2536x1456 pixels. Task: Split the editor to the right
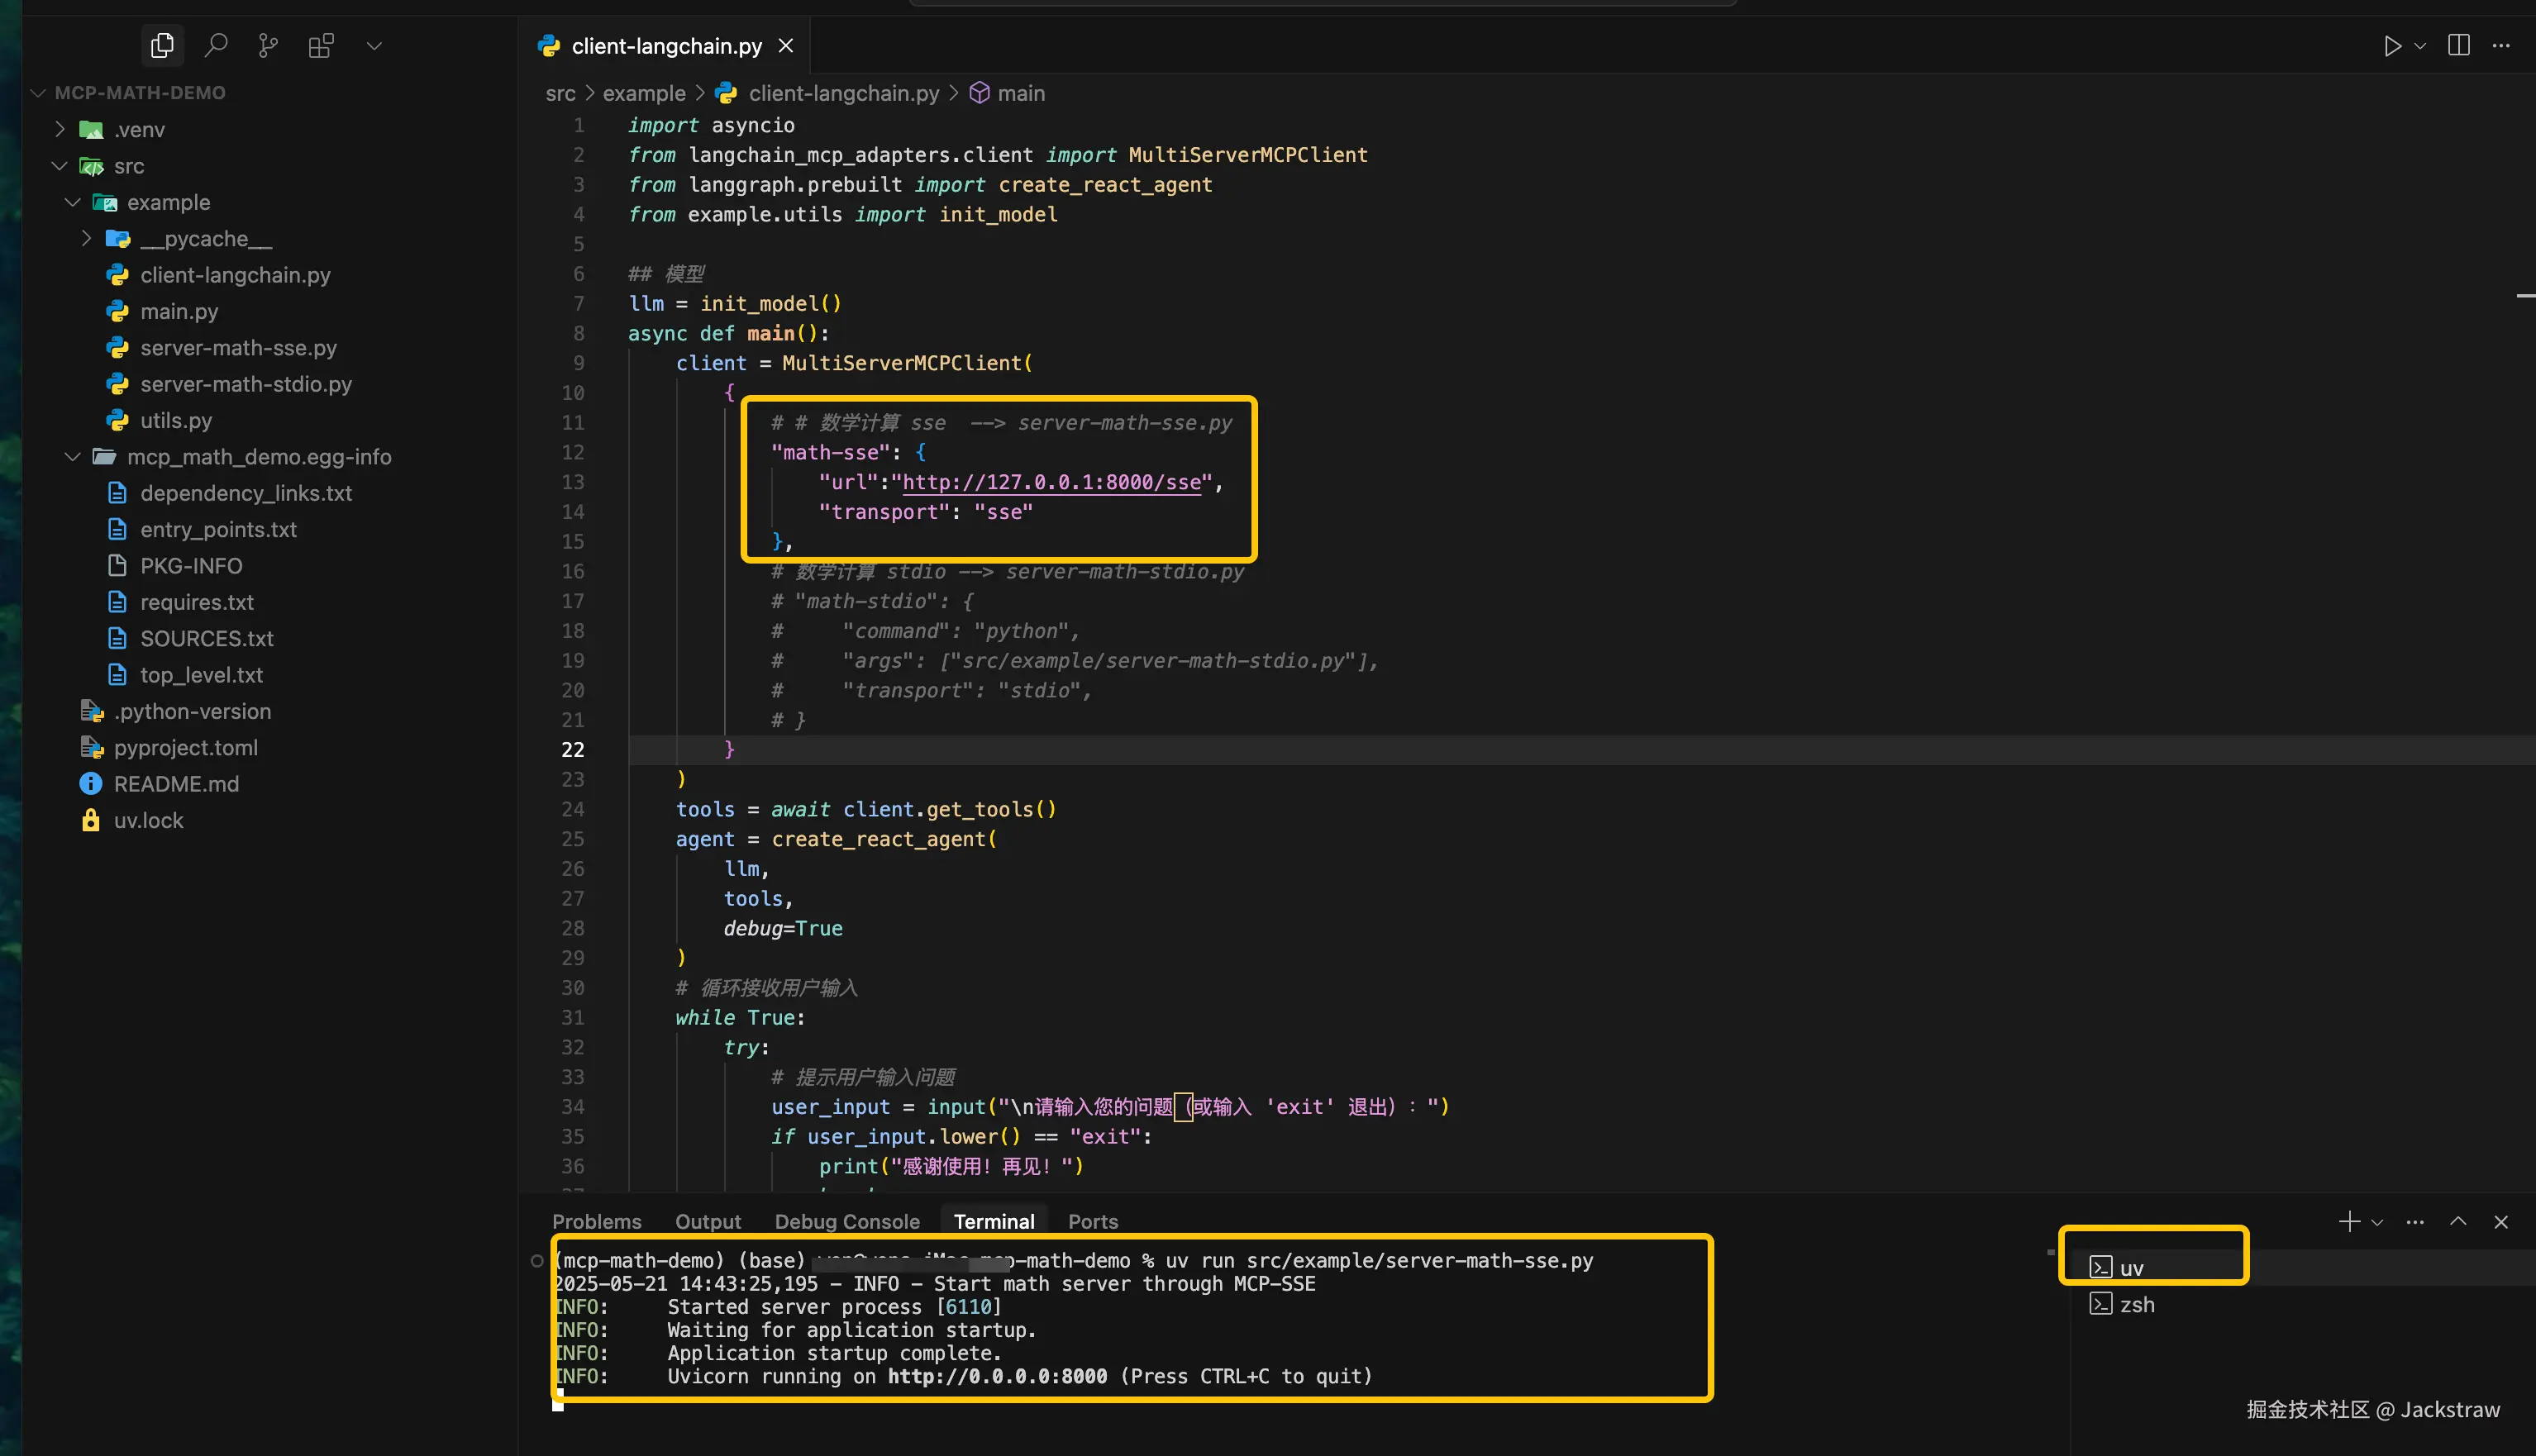2458,46
